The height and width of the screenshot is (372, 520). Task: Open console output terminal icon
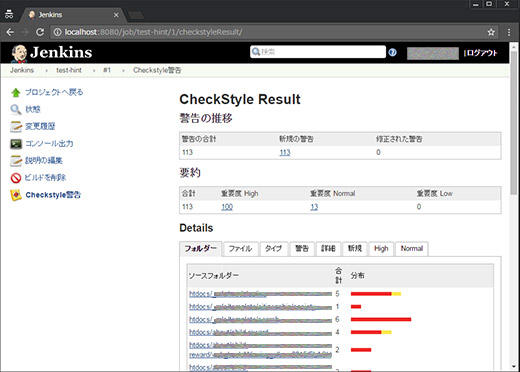click(16, 144)
